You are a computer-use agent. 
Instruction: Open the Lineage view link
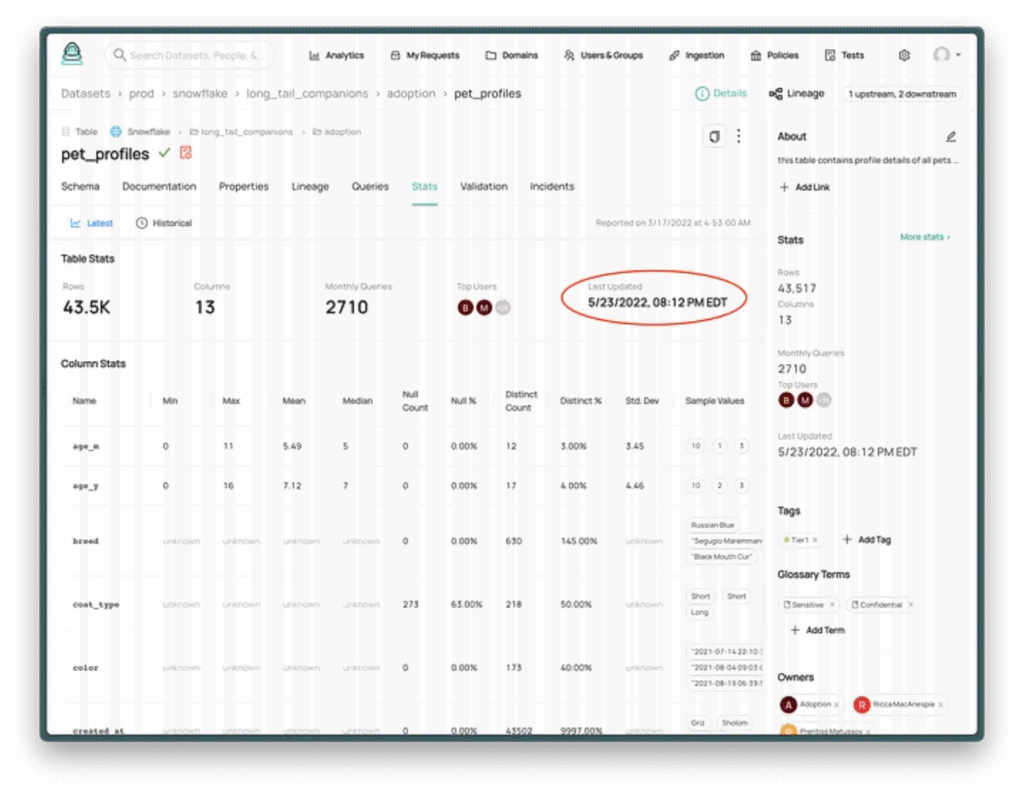tap(796, 93)
